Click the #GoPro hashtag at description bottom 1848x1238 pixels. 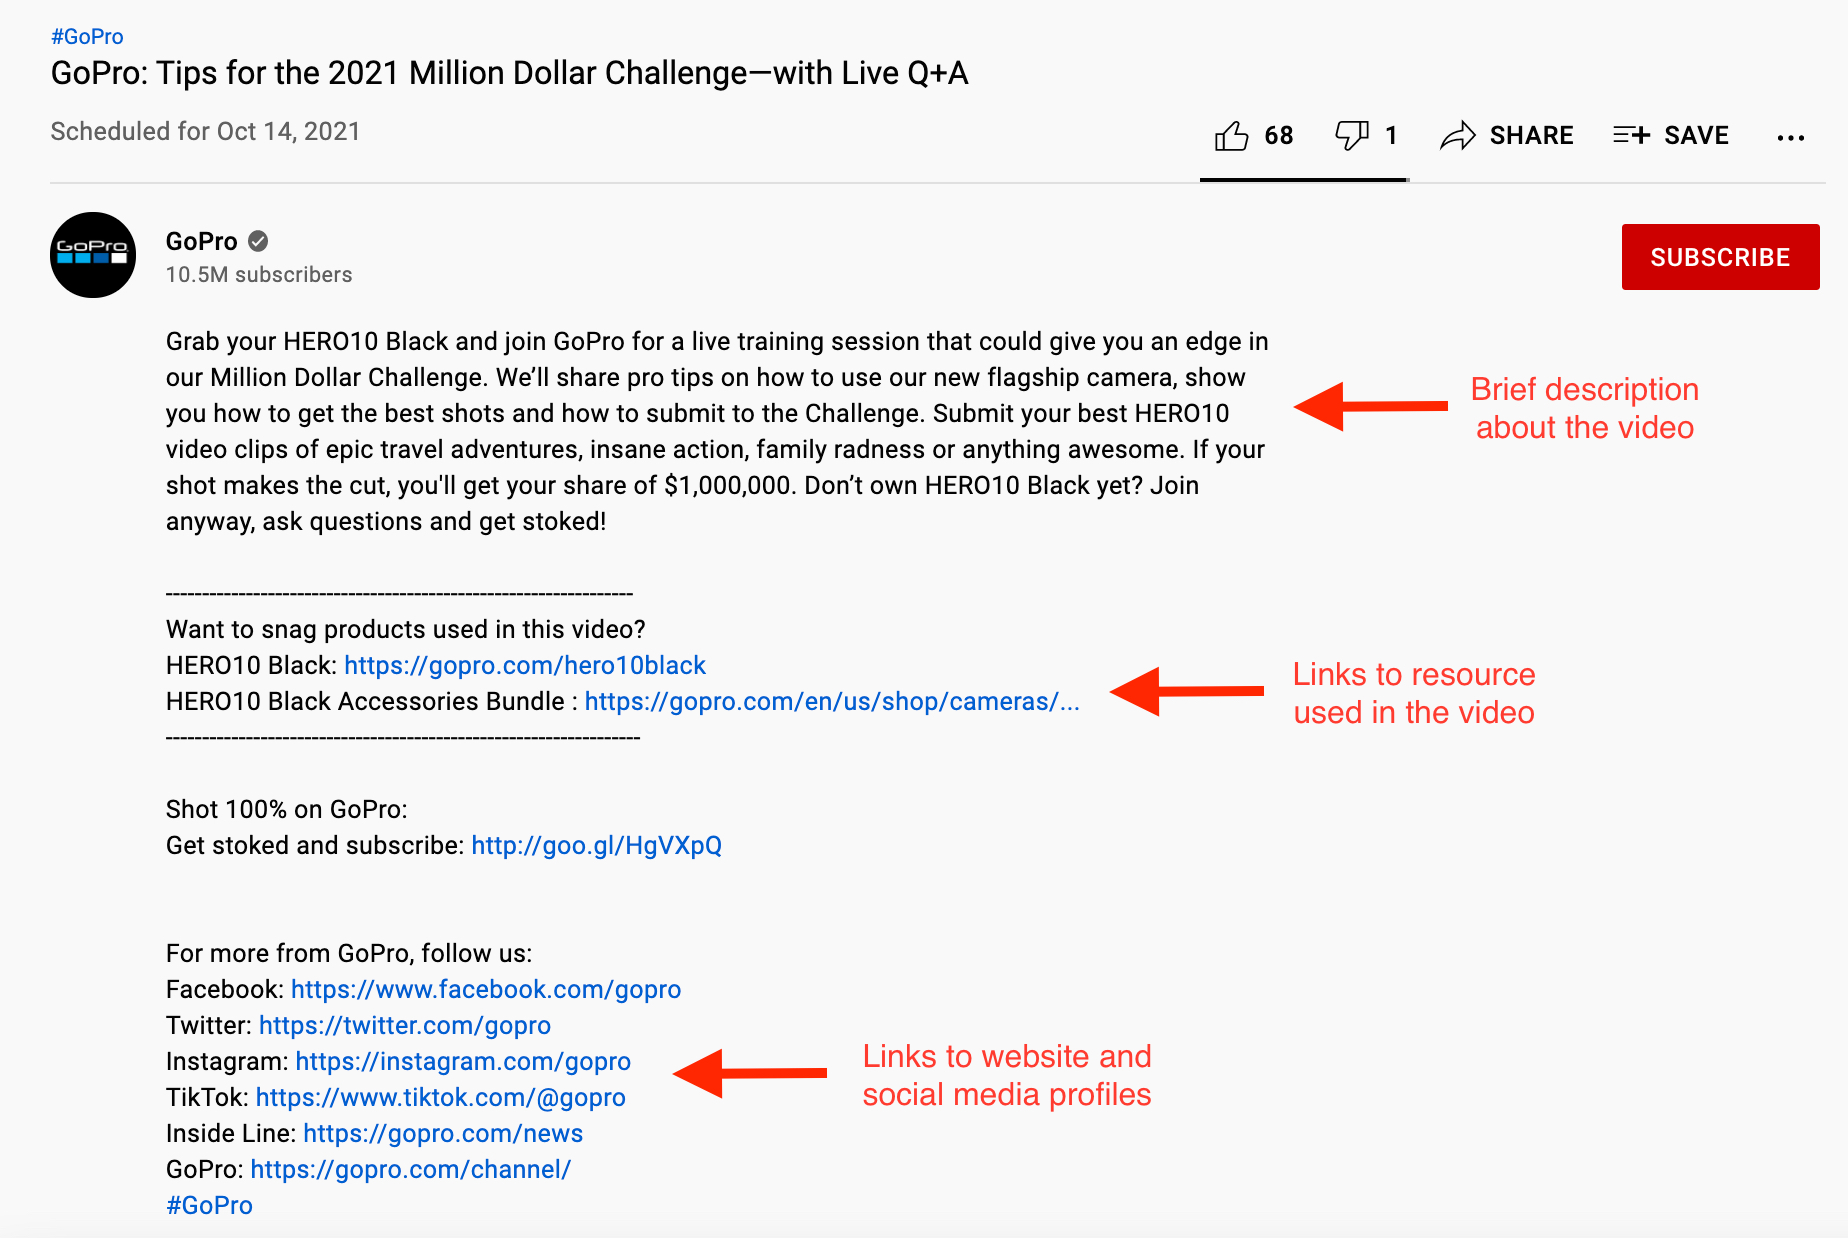209,1205
